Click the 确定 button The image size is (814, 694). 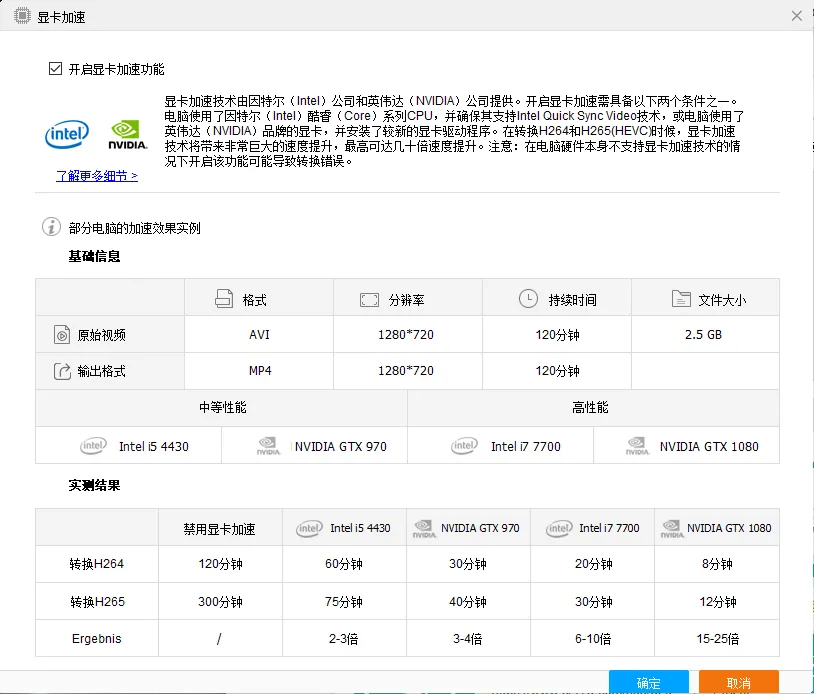(648, 682)
